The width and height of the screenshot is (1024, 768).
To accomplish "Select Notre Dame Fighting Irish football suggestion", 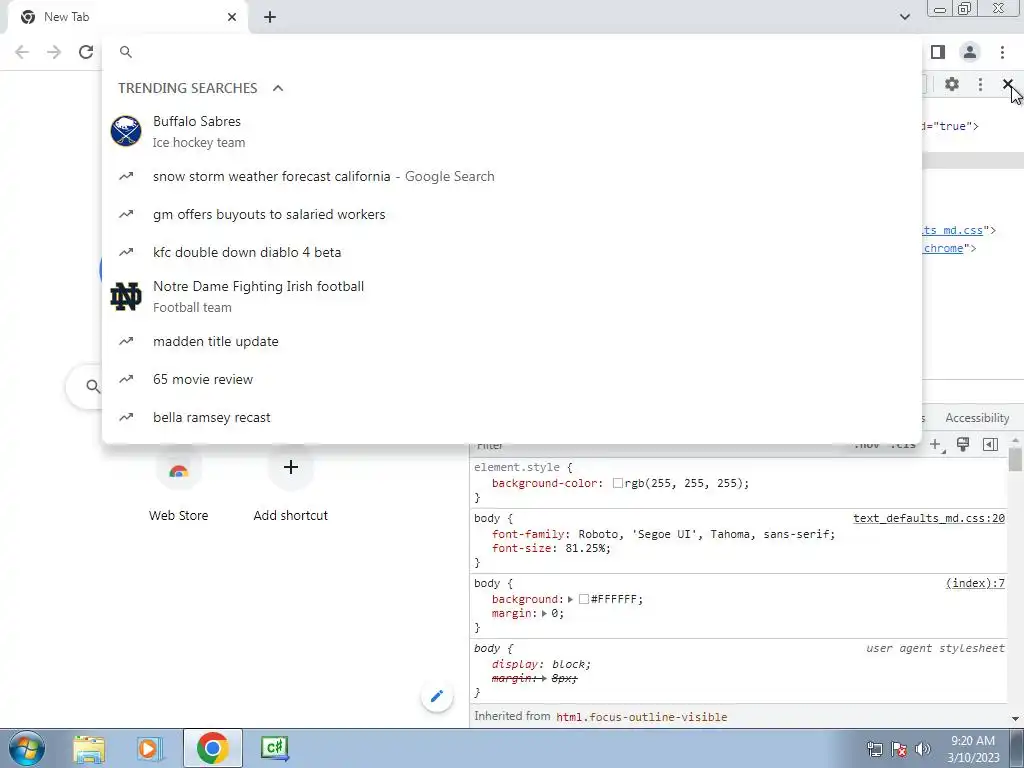I will [512, 296].
